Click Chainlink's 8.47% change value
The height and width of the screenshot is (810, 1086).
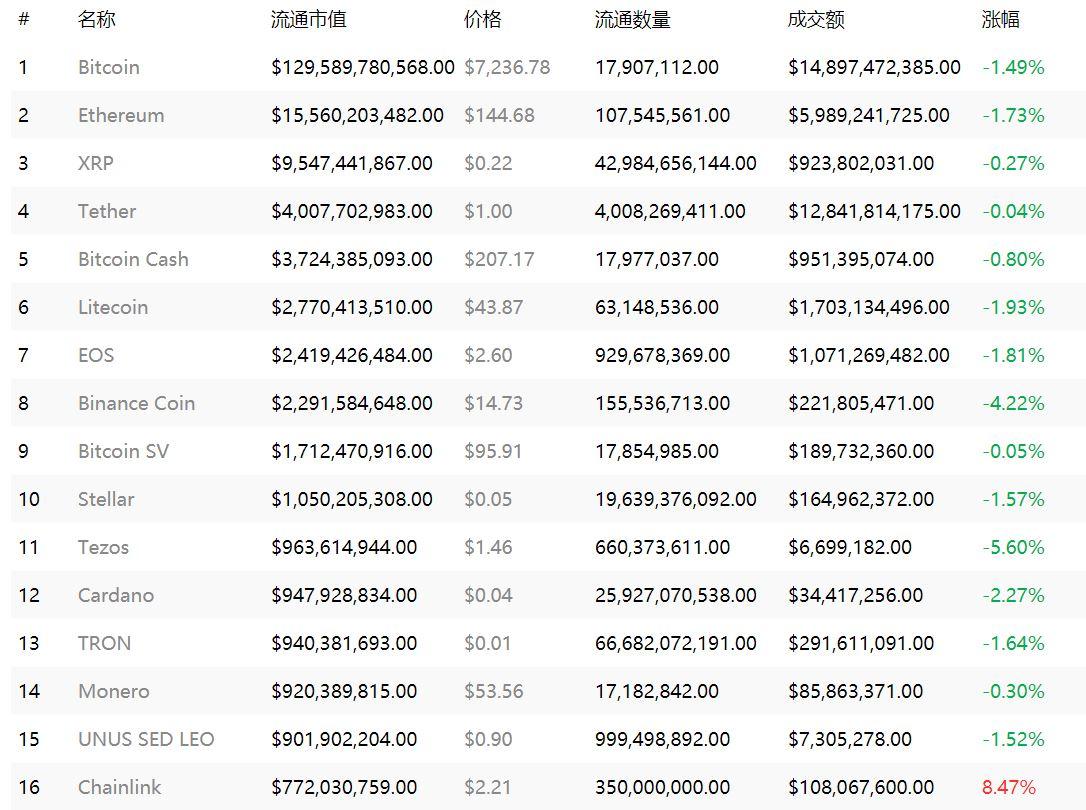pos(1009,787)
